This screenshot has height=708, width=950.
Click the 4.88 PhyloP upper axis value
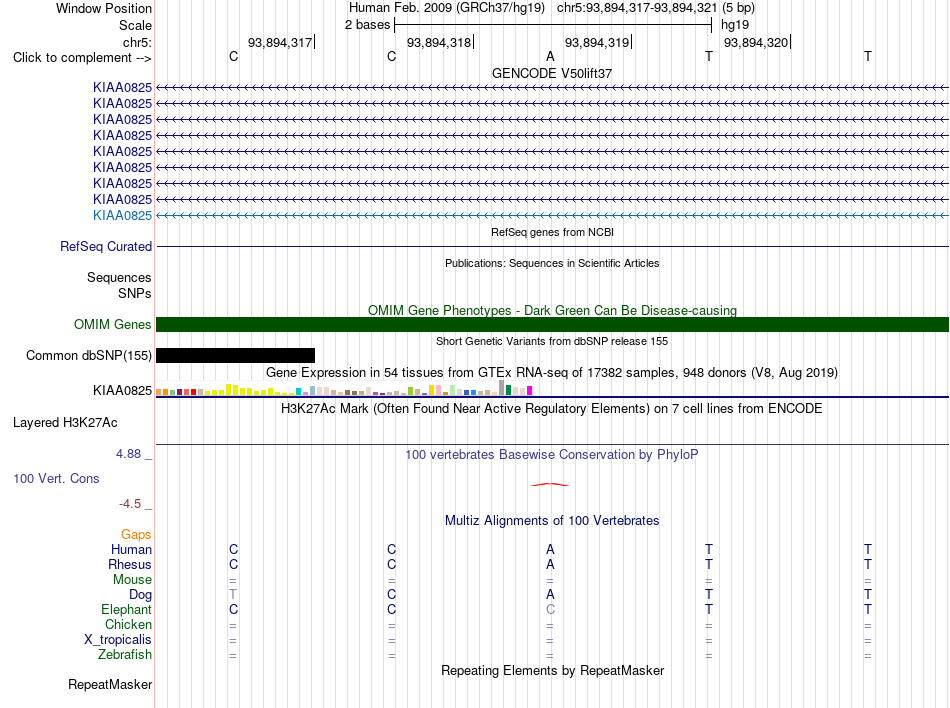(128, 454)
